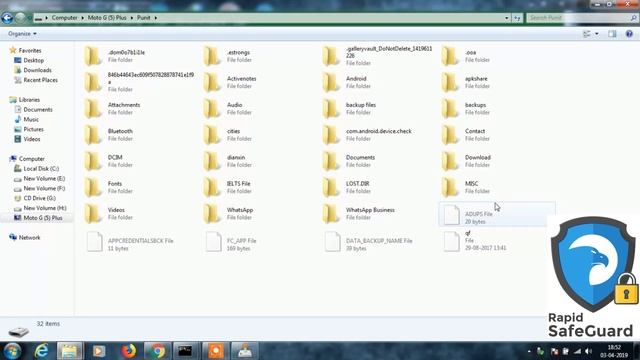Image resolution: width=640 pixels, height=360 pixels.
Task: Select the Documents folder name in file list
Action: [x=360, y=158]
